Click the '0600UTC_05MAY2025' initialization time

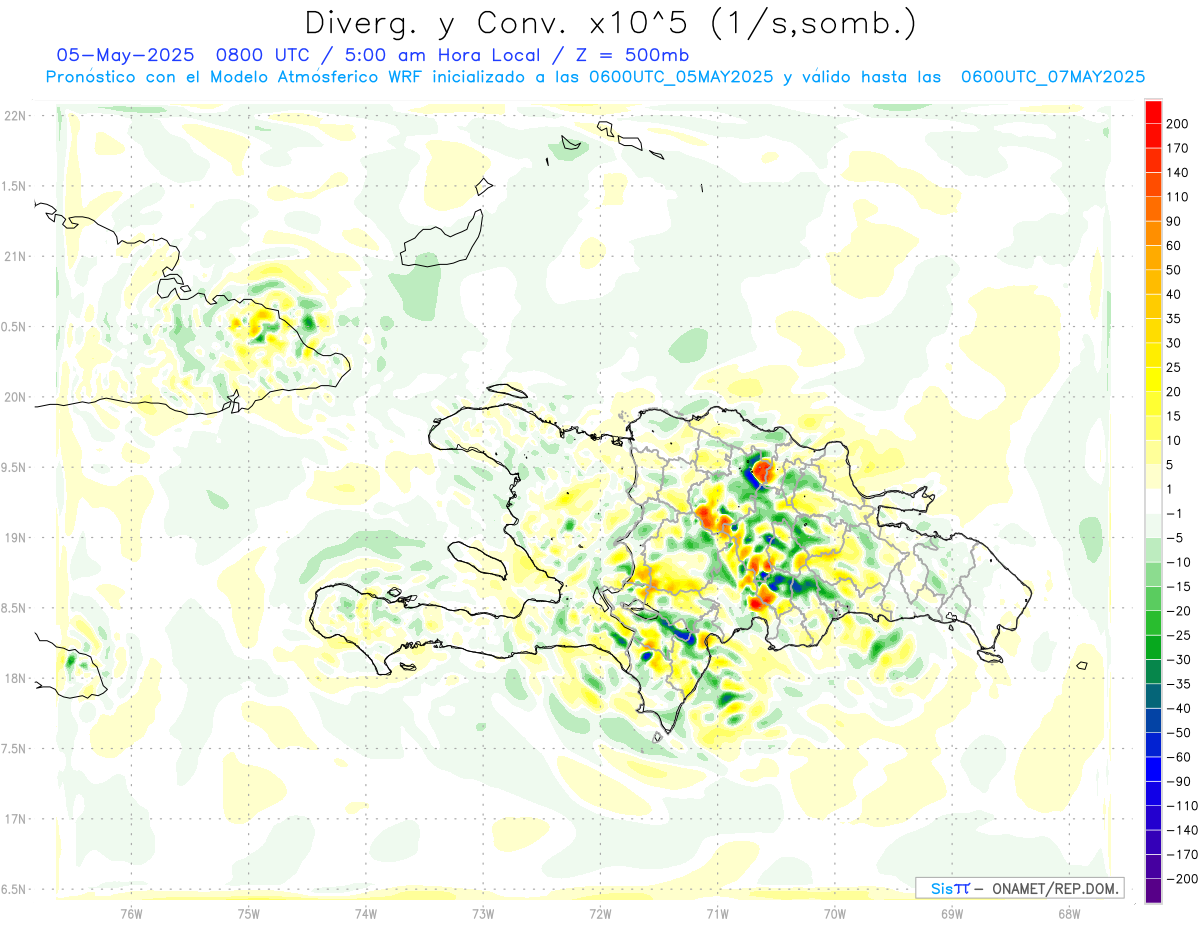[682, 76]
